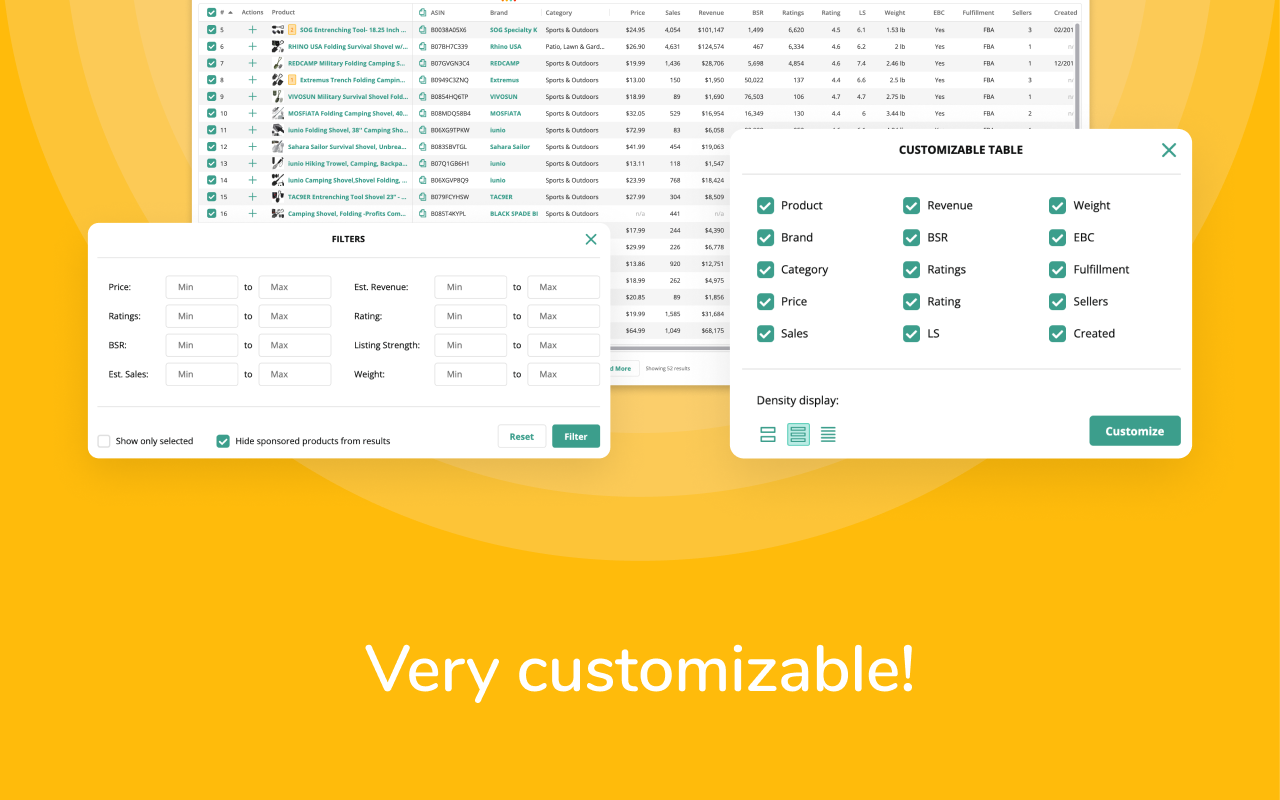Click the copy icon next to ASIN B0854HQ6TP

tap(423, 97)
